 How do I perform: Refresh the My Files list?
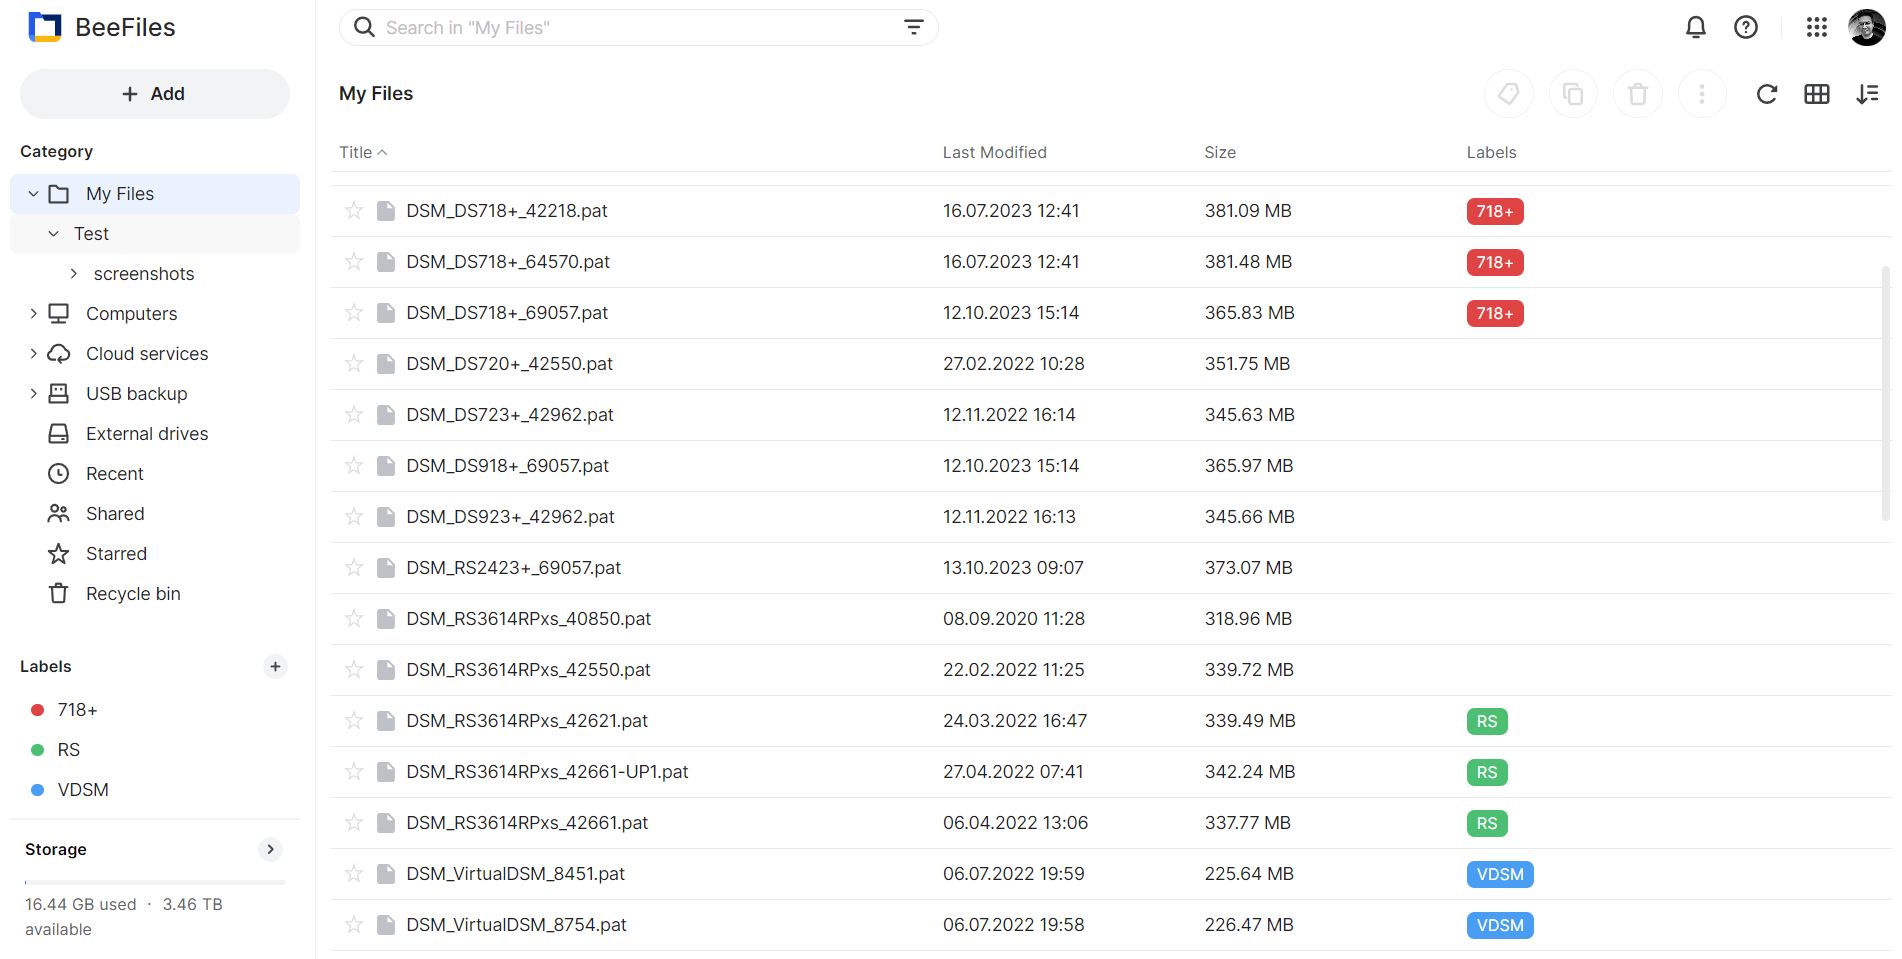(1766, 94)
